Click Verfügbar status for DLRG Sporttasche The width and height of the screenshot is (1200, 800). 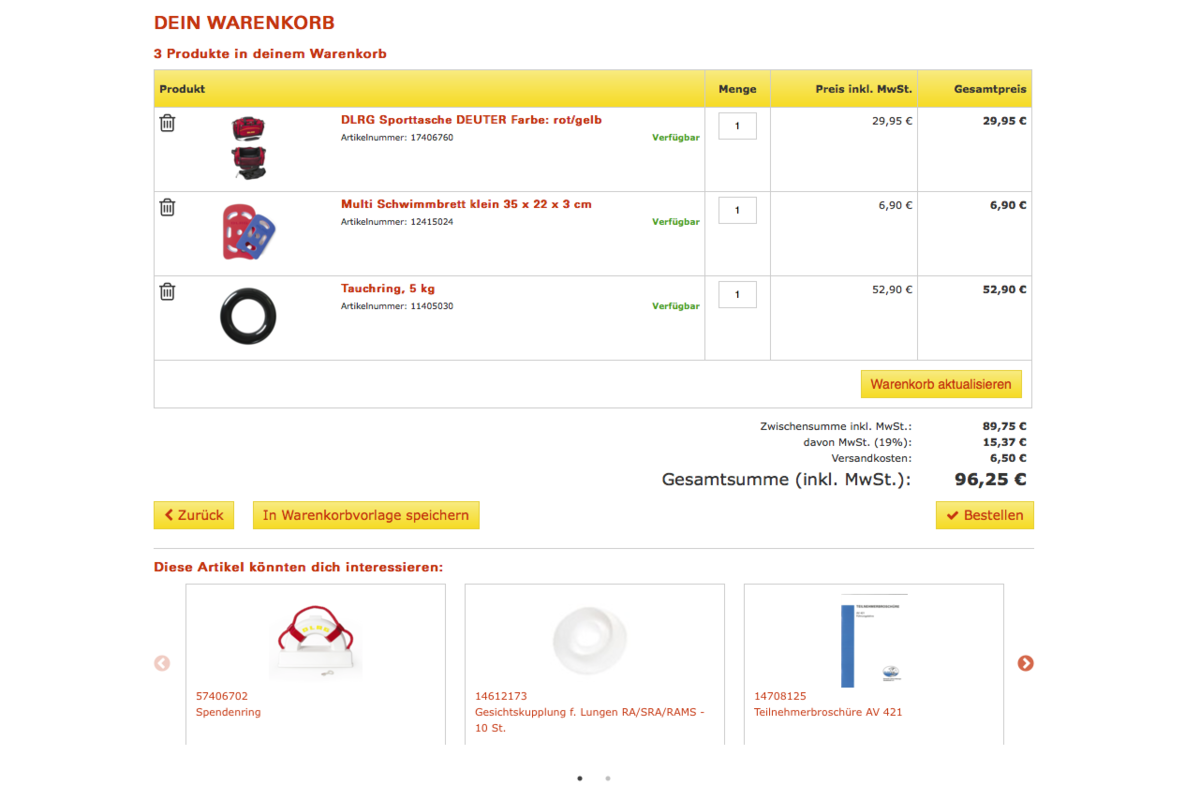pos(676,138)
